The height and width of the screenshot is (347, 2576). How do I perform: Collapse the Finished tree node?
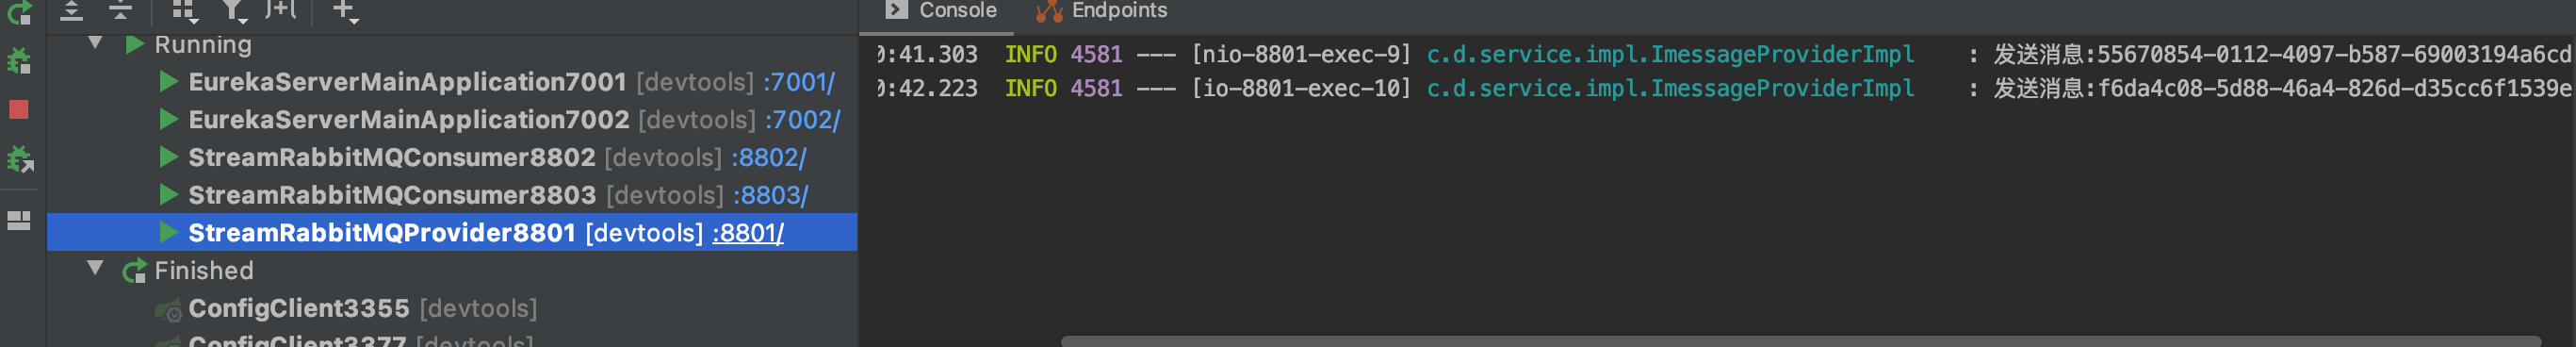point(96,268)
